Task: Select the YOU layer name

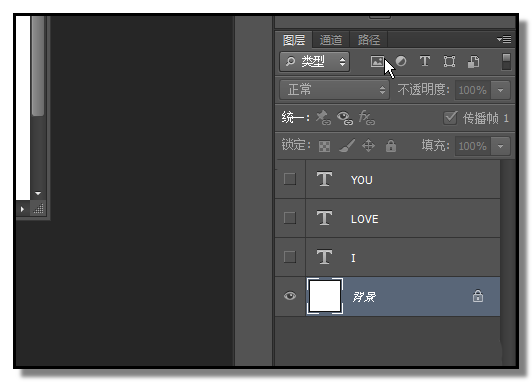Action: (362, 180)
